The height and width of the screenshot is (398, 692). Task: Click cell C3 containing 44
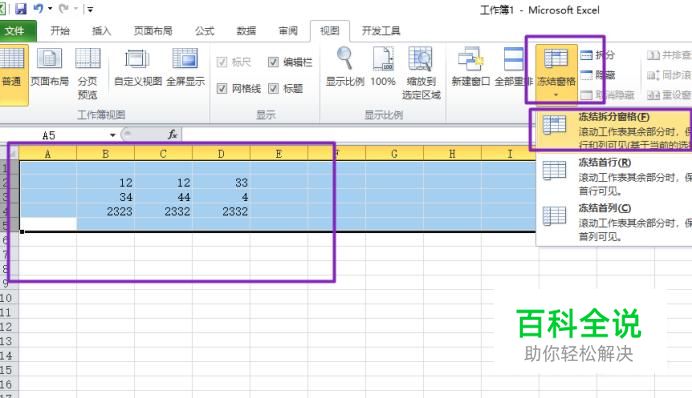(x=163, y=197)
